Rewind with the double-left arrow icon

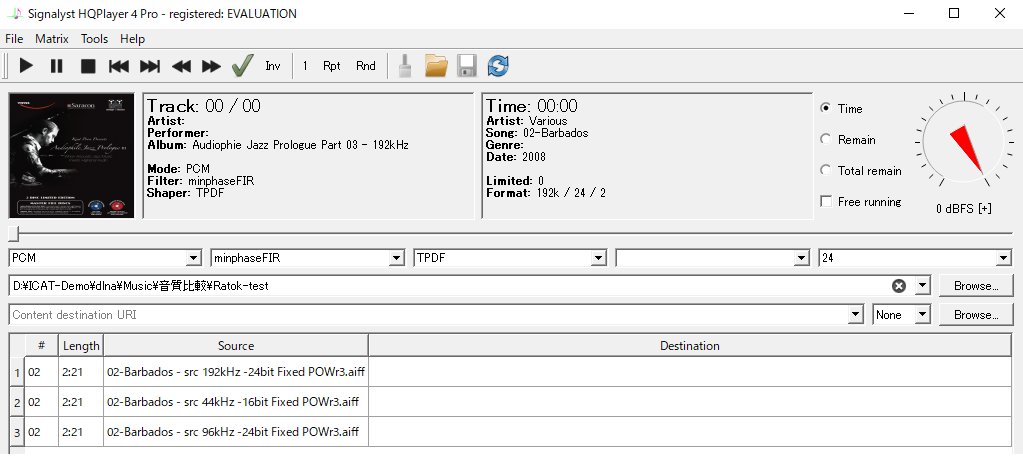(x=181, y=66)
